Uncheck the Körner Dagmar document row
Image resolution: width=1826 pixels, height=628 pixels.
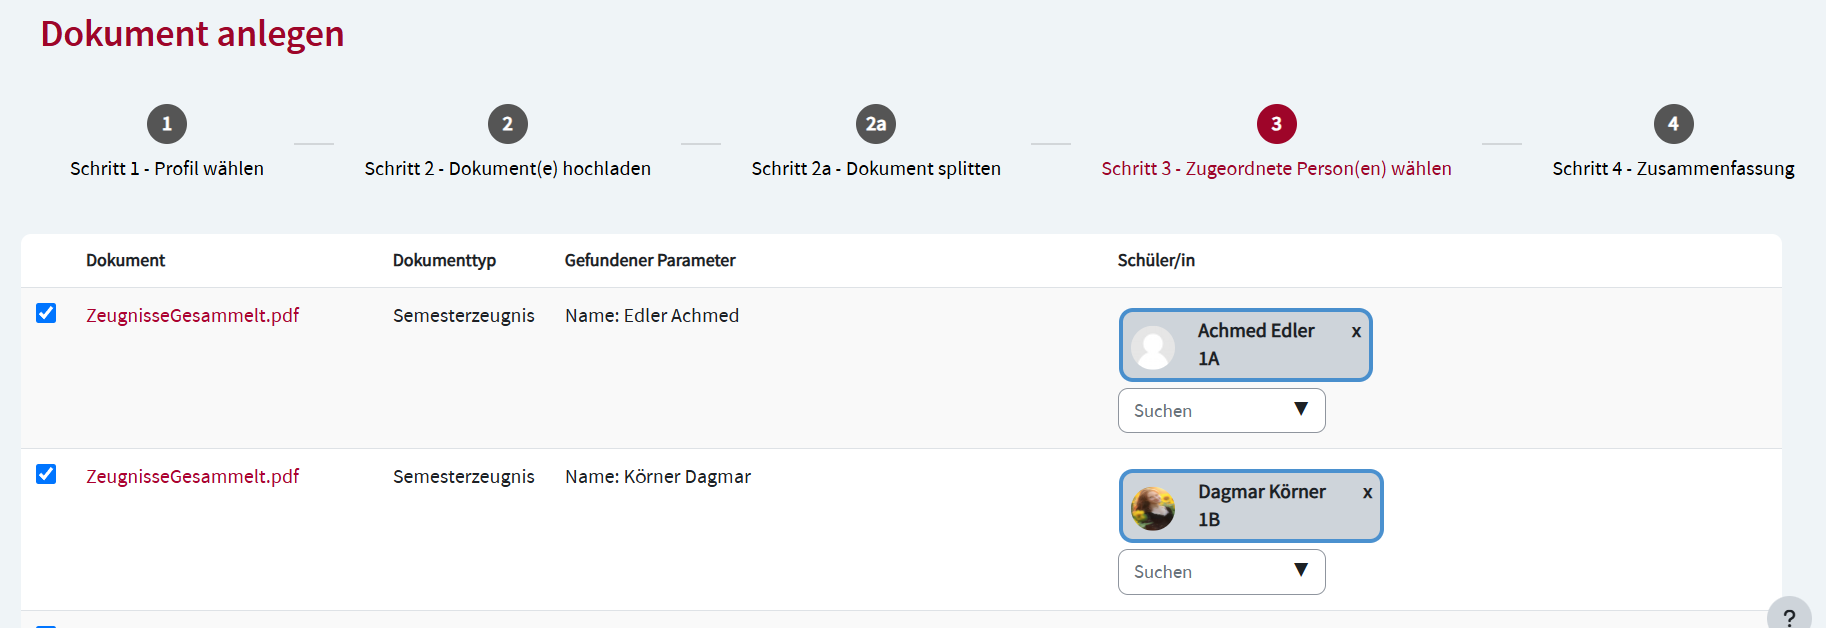click(46, 474)
